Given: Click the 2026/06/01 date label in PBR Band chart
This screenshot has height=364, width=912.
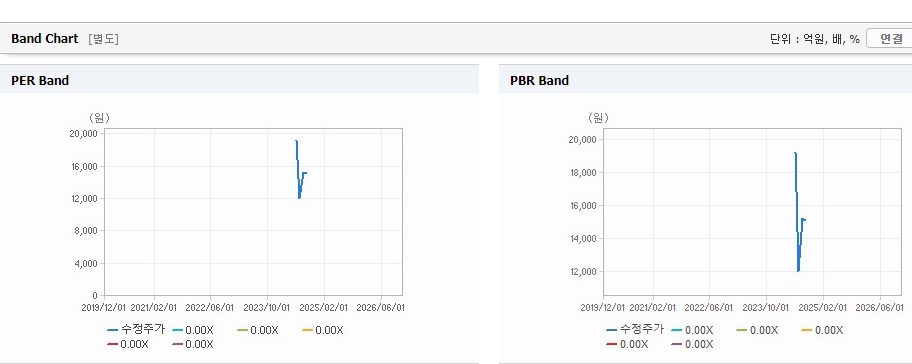Looking at the screenshot, I should [880, 307].
